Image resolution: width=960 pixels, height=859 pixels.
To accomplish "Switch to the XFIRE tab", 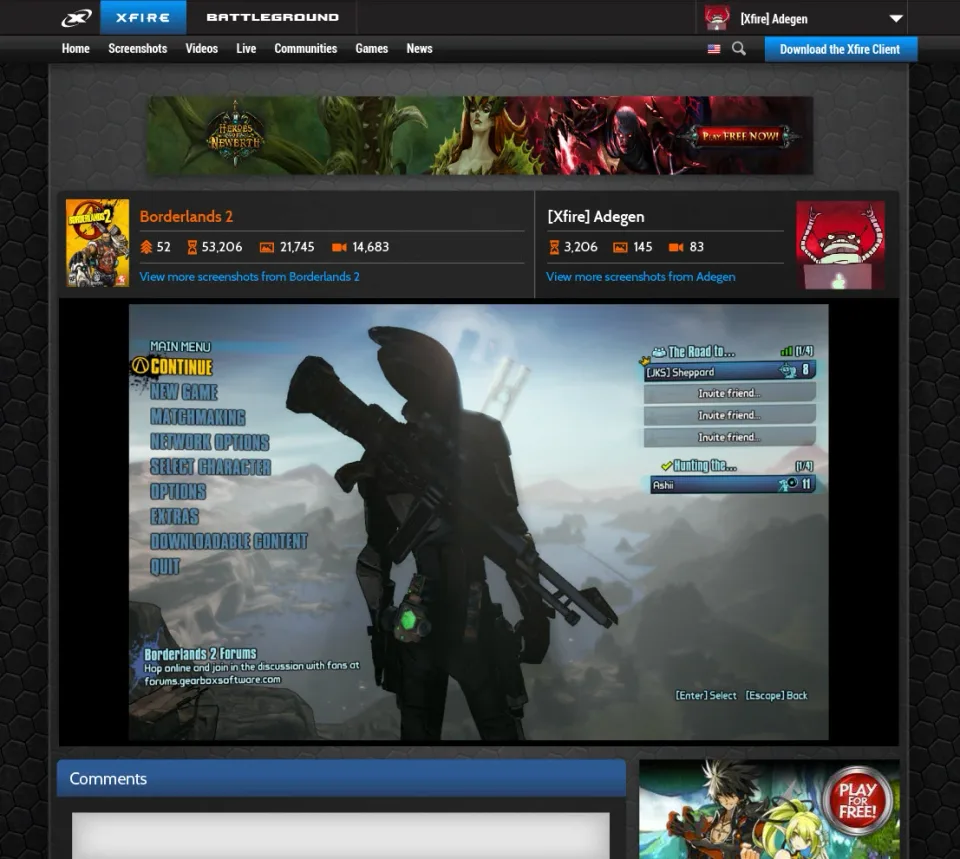I will point(143,17).
